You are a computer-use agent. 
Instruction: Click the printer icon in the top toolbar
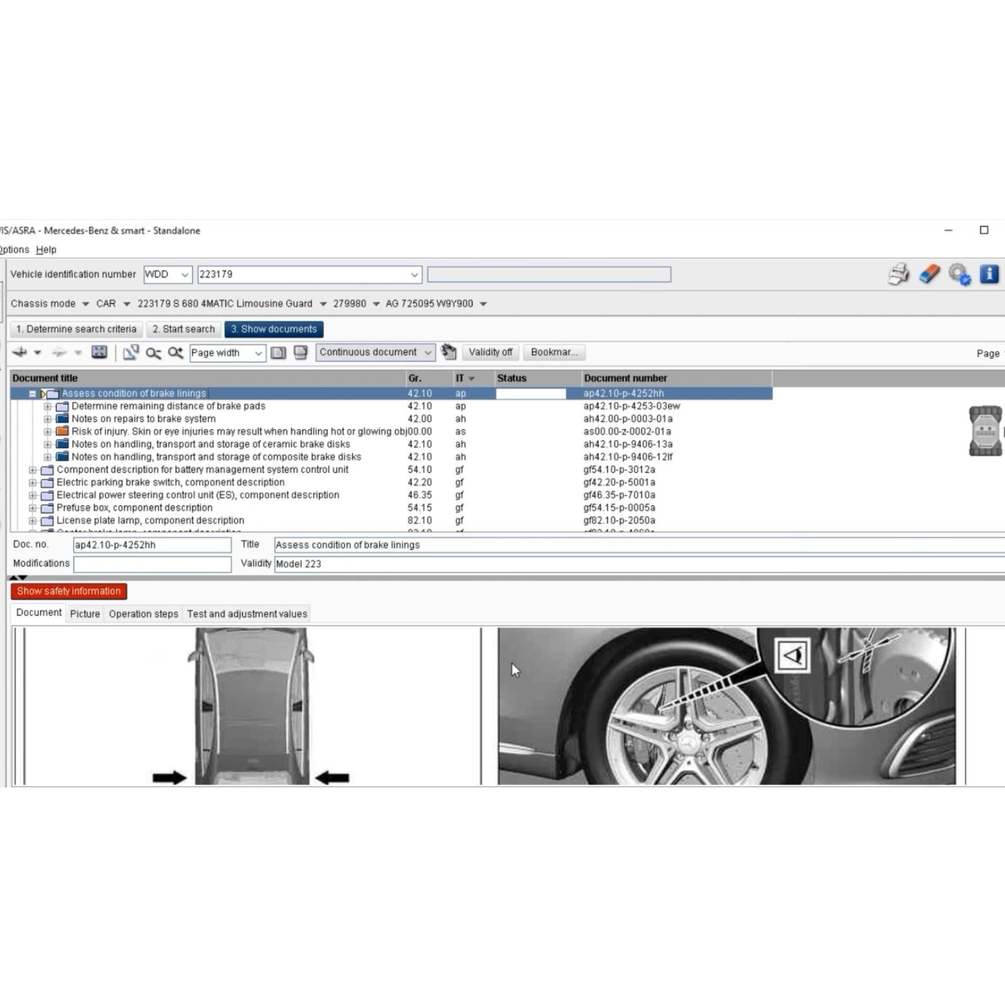pyautogui.click(x=899, y=274)
